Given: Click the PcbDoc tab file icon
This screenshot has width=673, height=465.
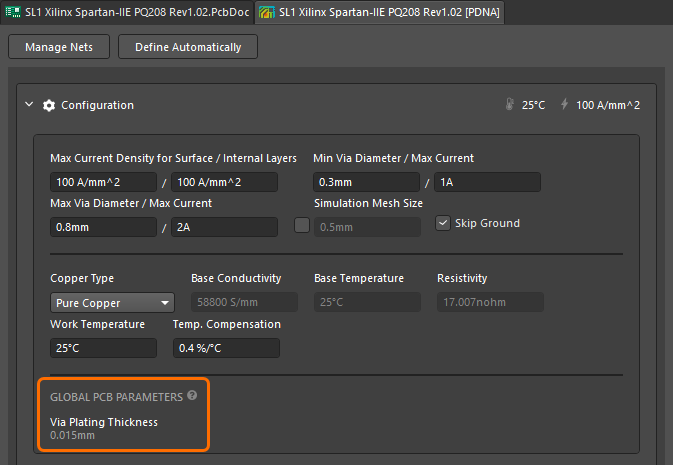Looking at the screenshot, I should coord(14,12).
